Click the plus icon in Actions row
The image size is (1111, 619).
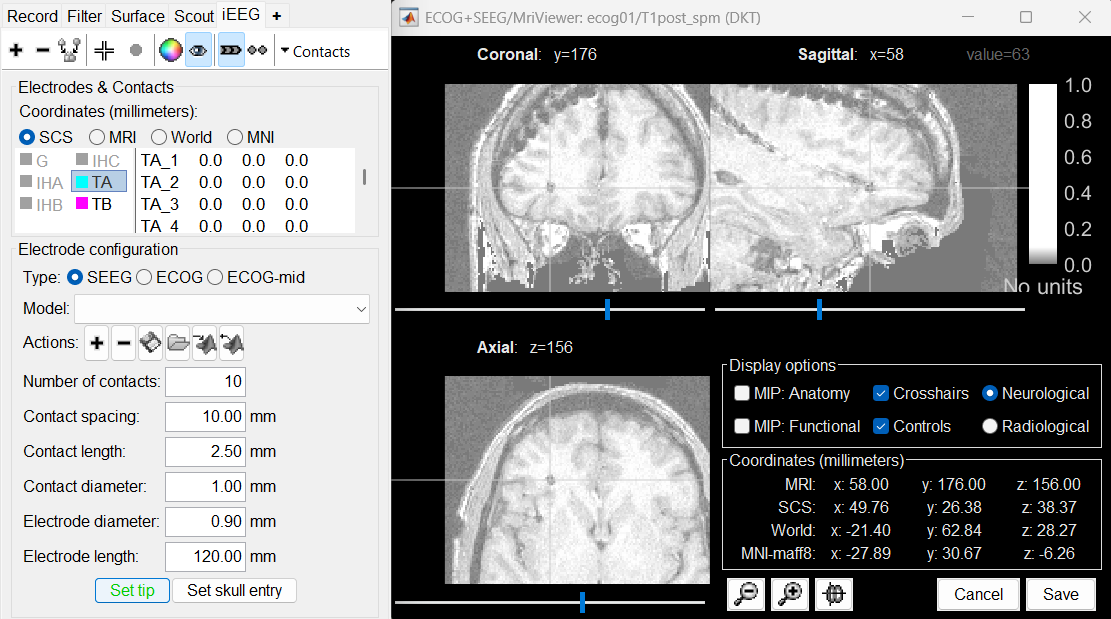tap(97, 344)
